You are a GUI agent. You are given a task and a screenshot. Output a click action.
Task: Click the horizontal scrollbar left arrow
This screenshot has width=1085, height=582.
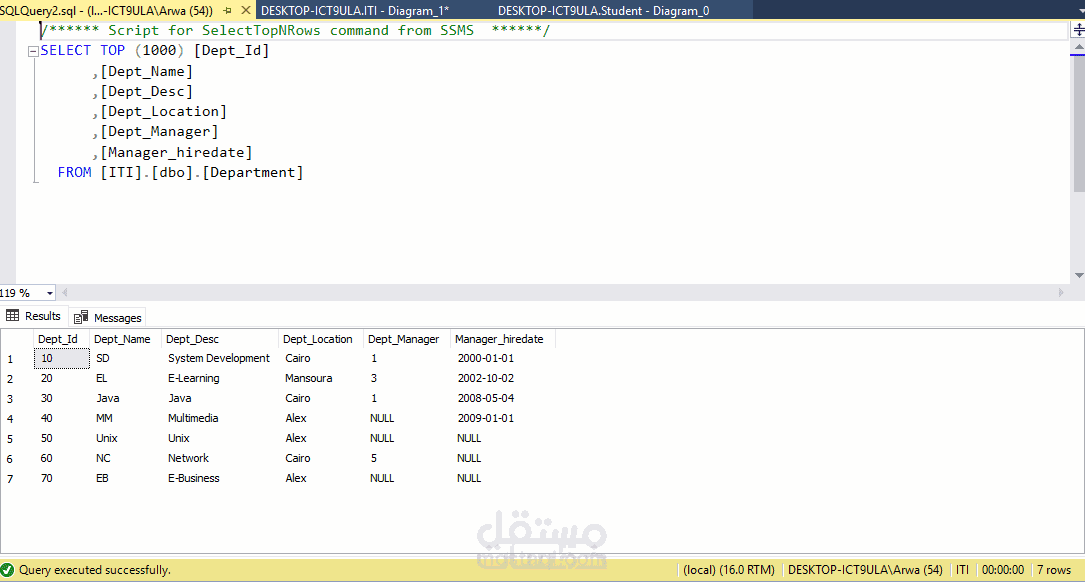64,293
